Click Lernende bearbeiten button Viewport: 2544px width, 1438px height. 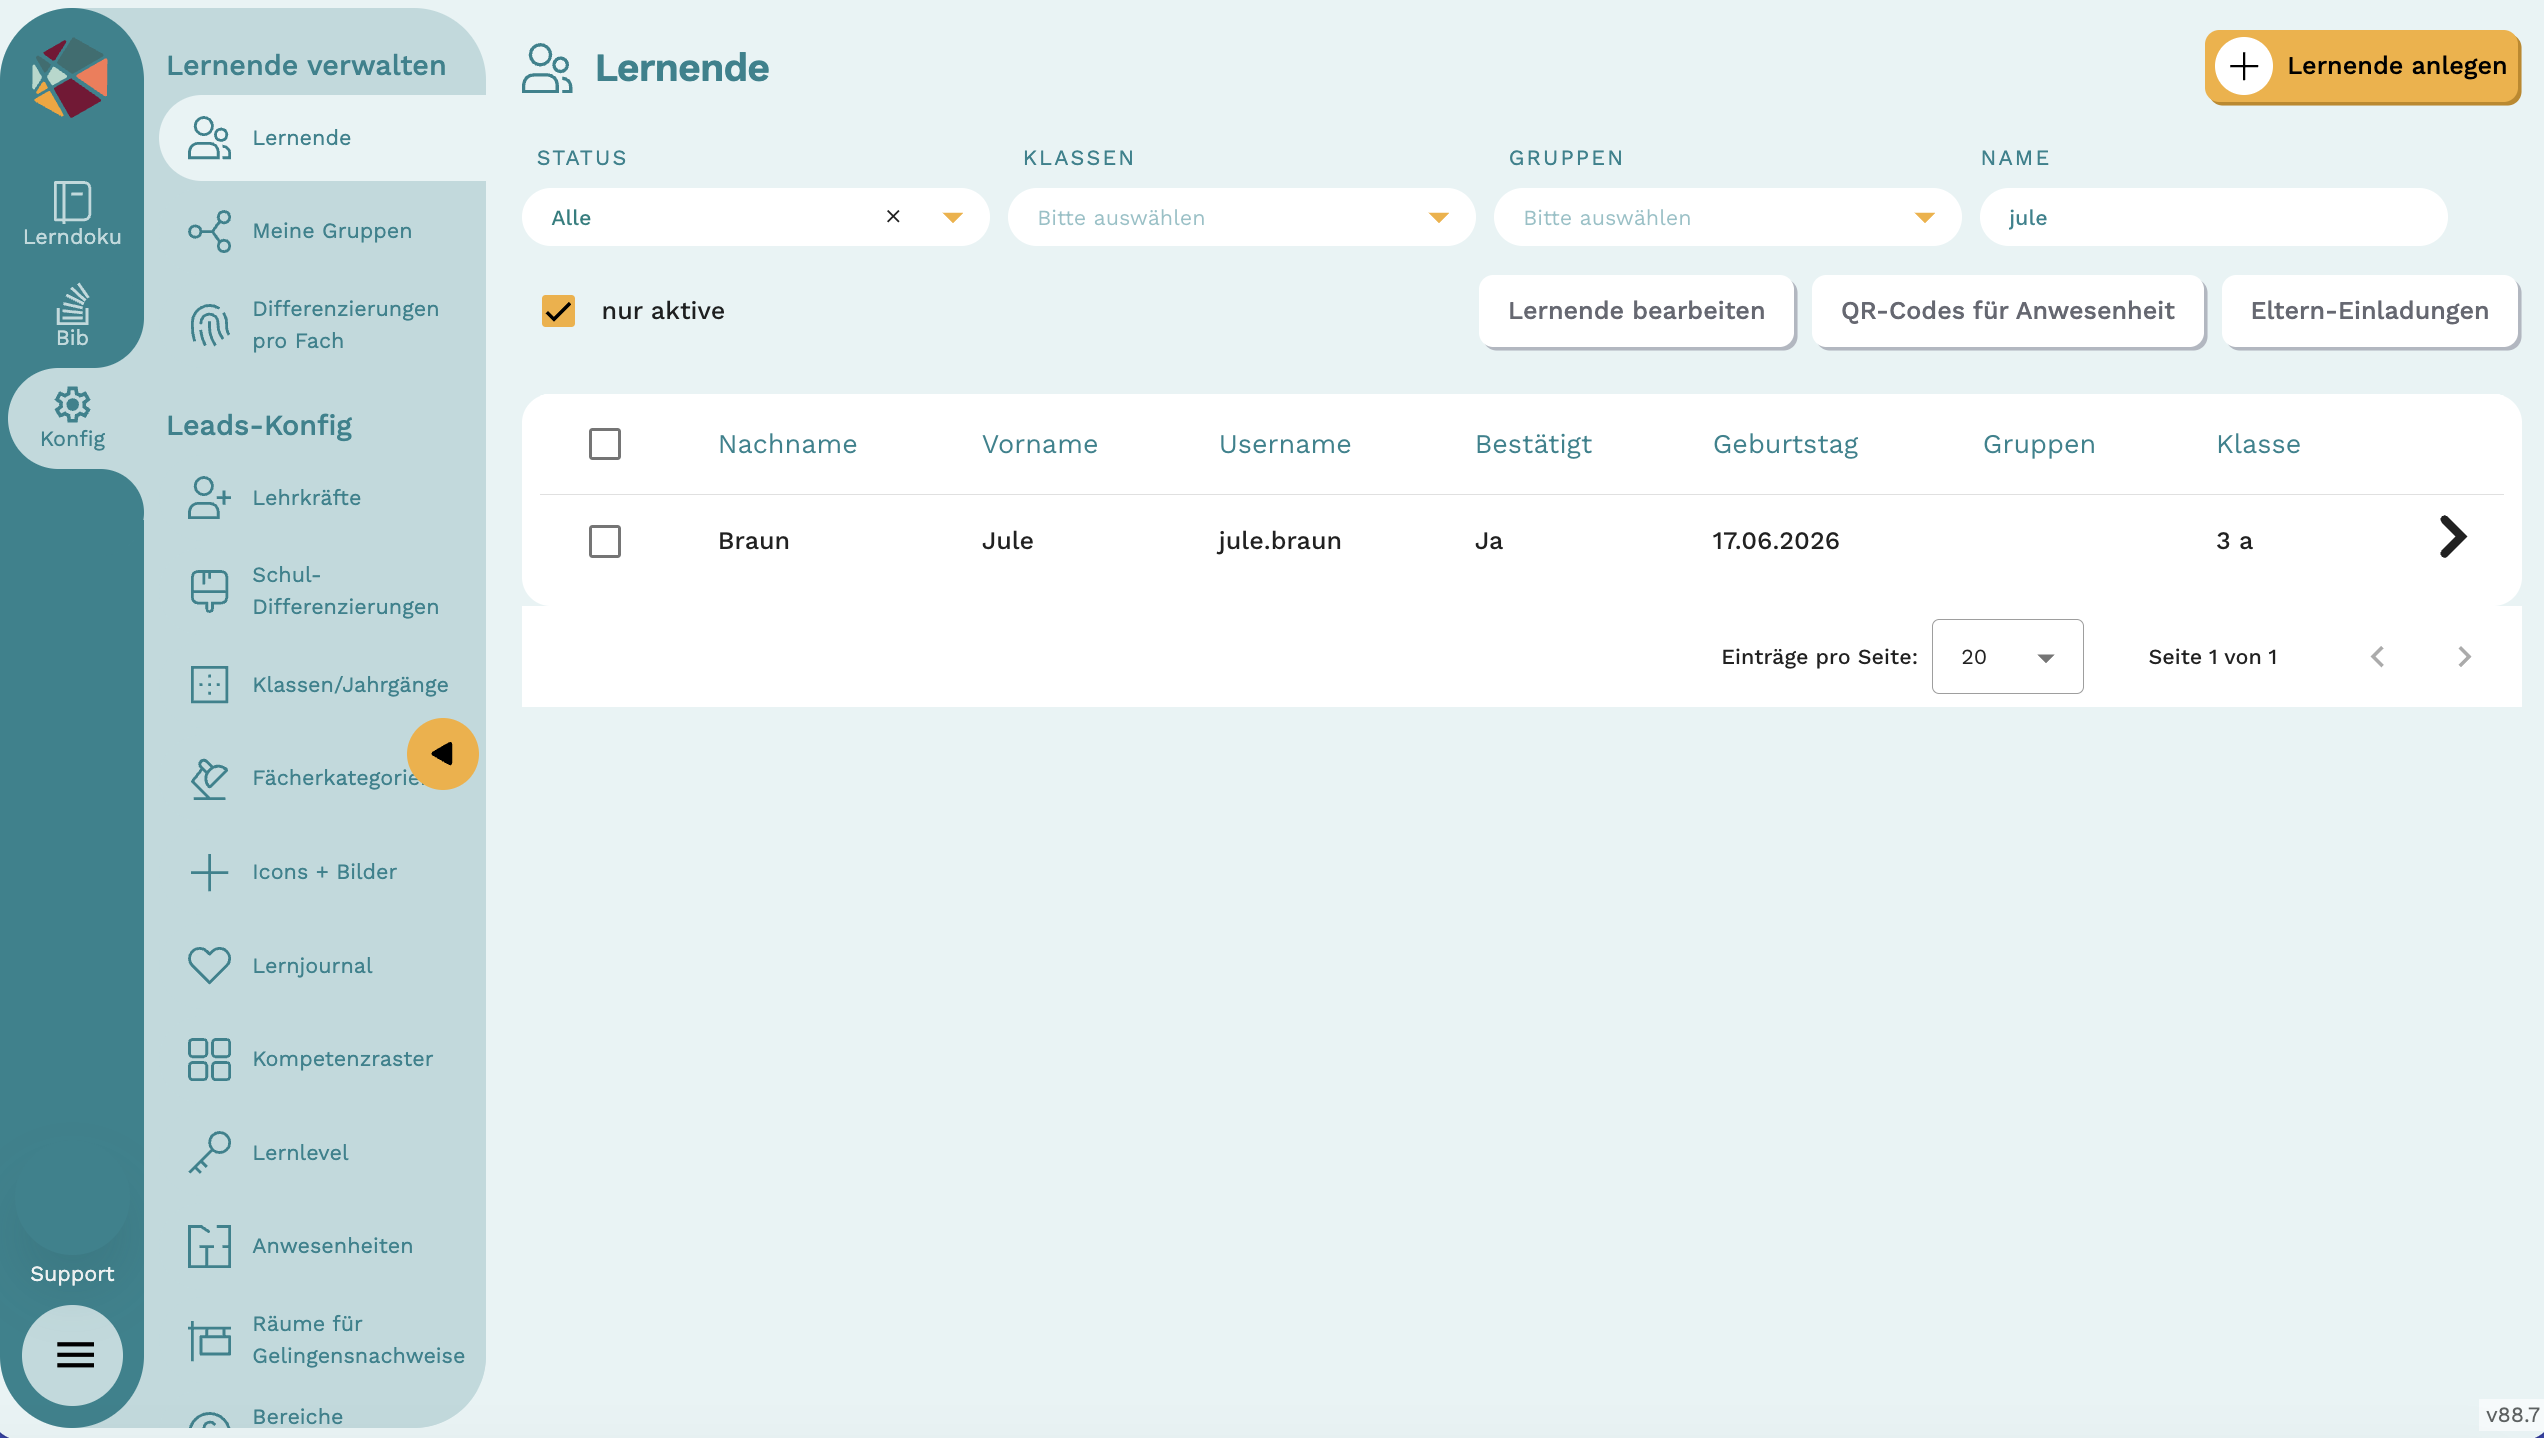pos(1636,311)
